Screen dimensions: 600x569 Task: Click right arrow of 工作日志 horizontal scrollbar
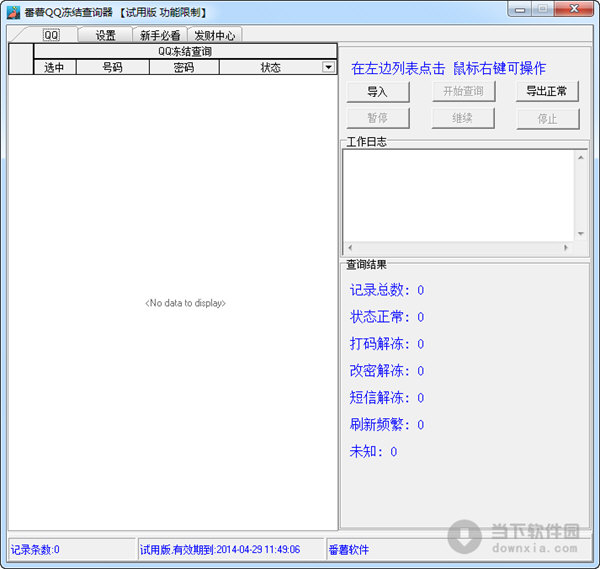566,248
